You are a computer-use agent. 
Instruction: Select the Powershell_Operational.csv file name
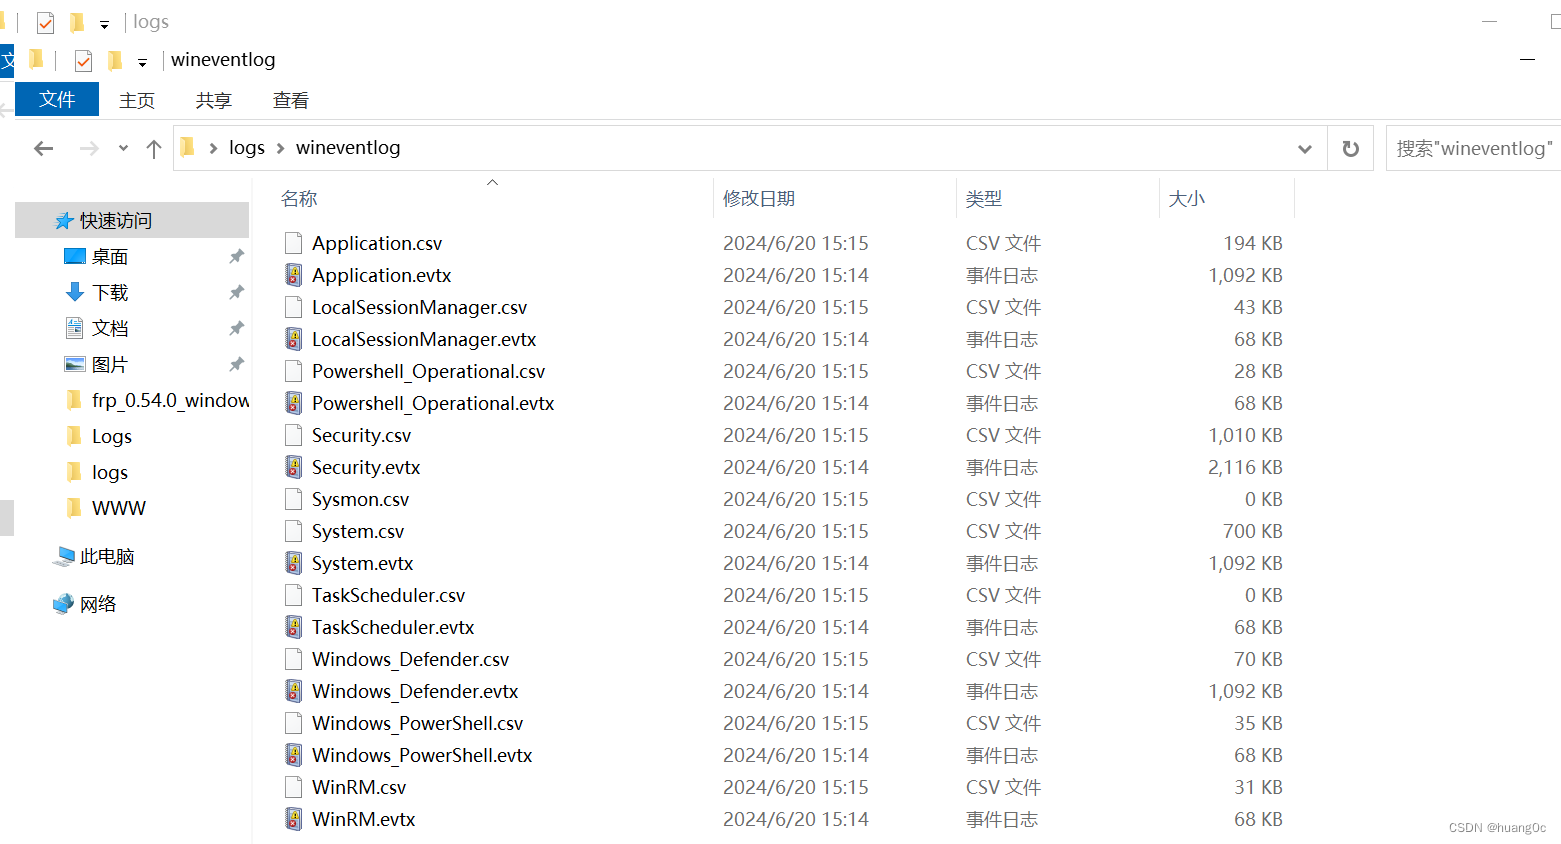(x=428, y=371)
